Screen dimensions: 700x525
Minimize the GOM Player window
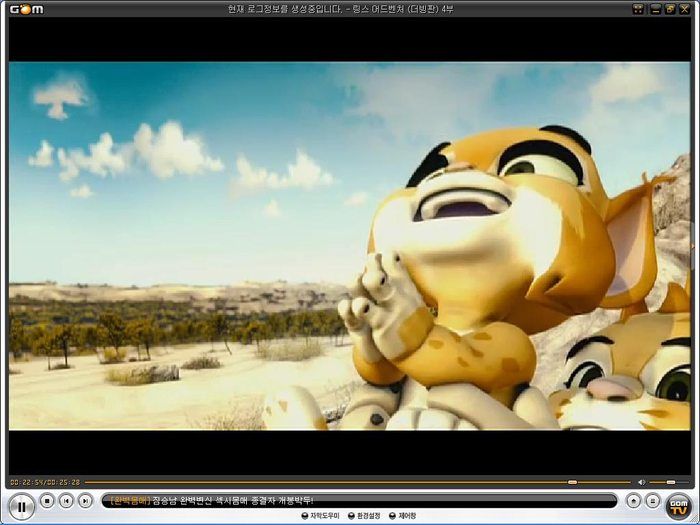655,9
